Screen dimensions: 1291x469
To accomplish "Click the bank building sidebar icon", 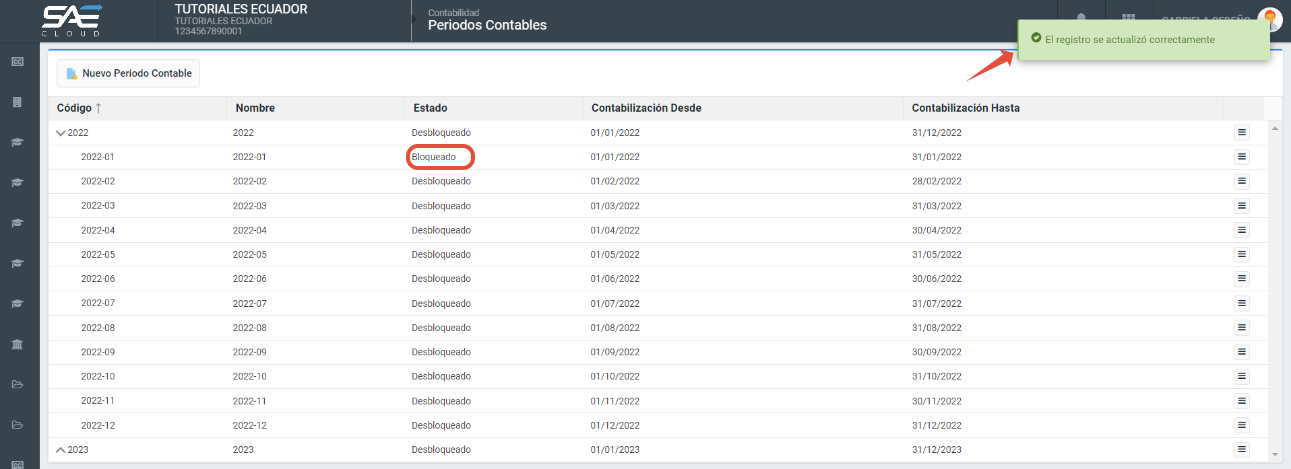I will pyautogui.click(x=17, y=345).
